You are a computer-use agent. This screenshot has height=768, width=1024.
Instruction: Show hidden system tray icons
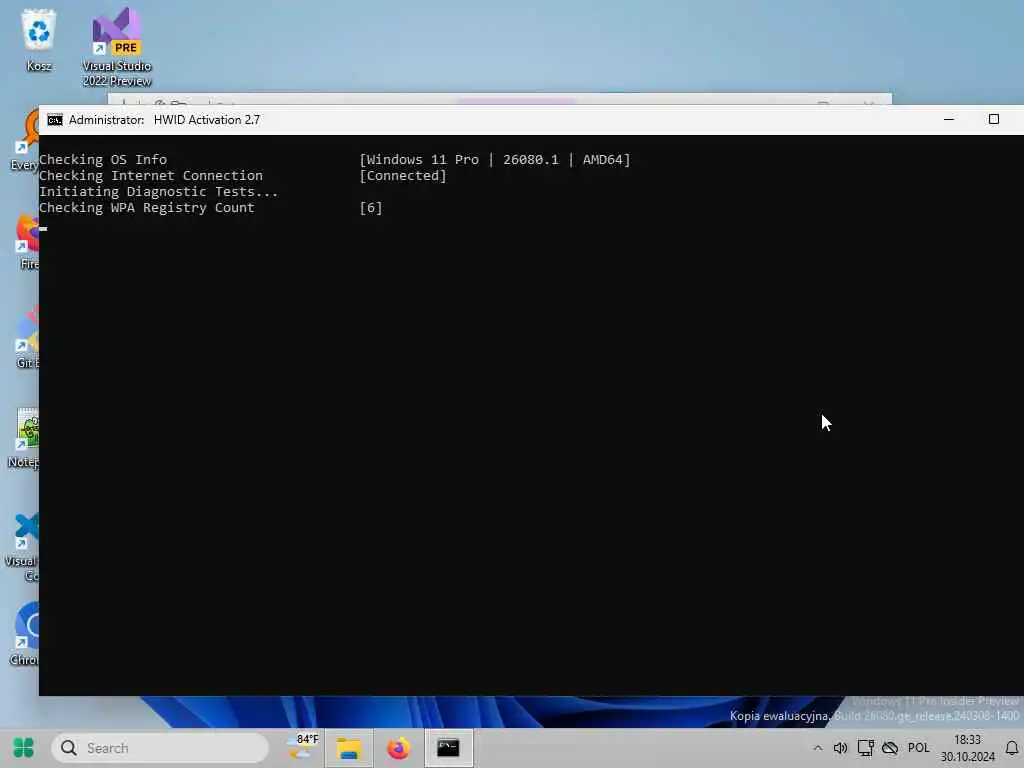(818, 748)
